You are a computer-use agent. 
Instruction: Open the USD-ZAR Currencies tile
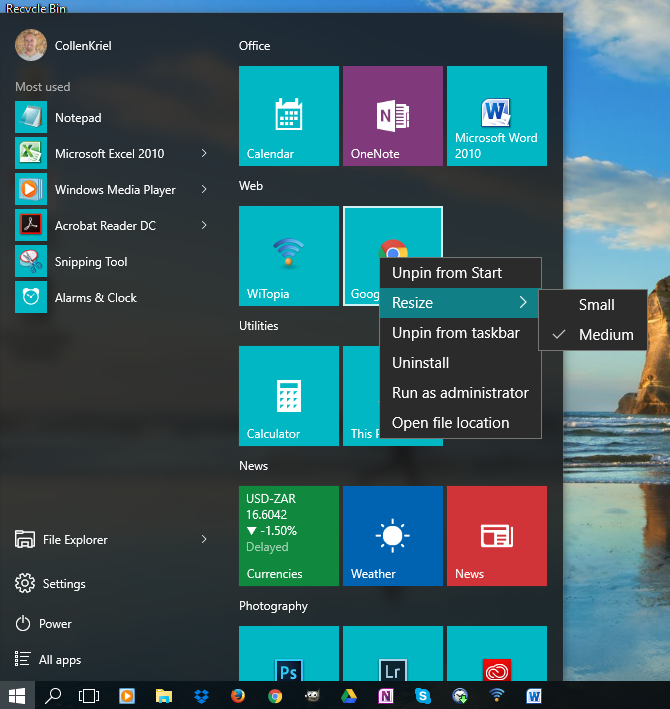[288, 536]
